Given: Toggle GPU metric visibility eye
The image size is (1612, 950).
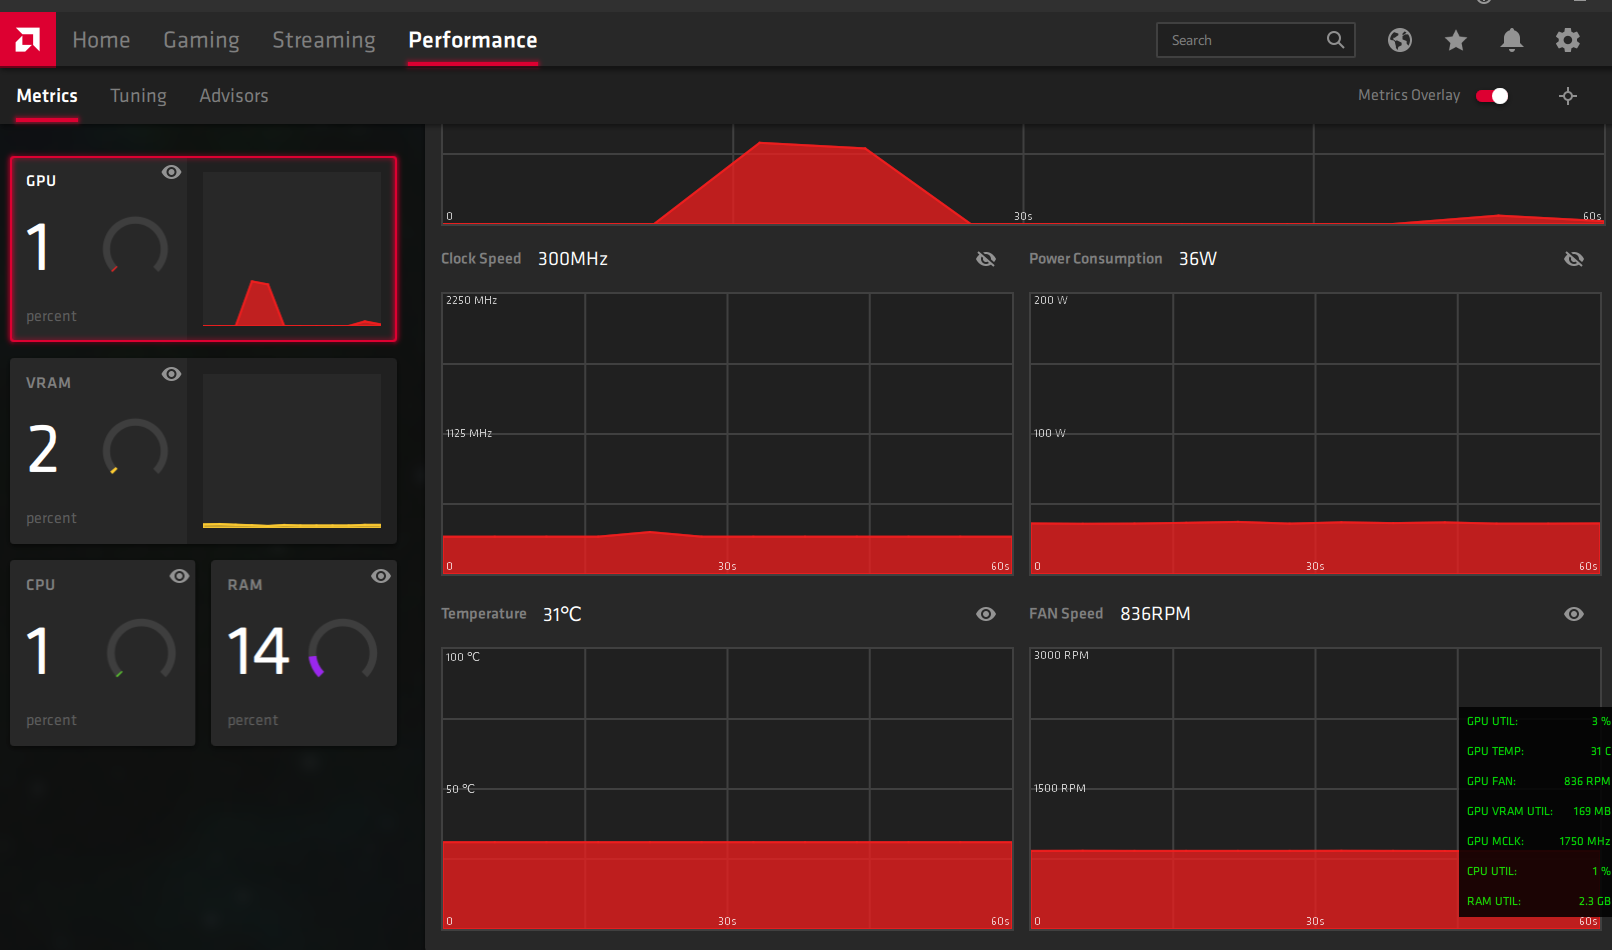Looking at the screenshot, I should pos(172,172).
